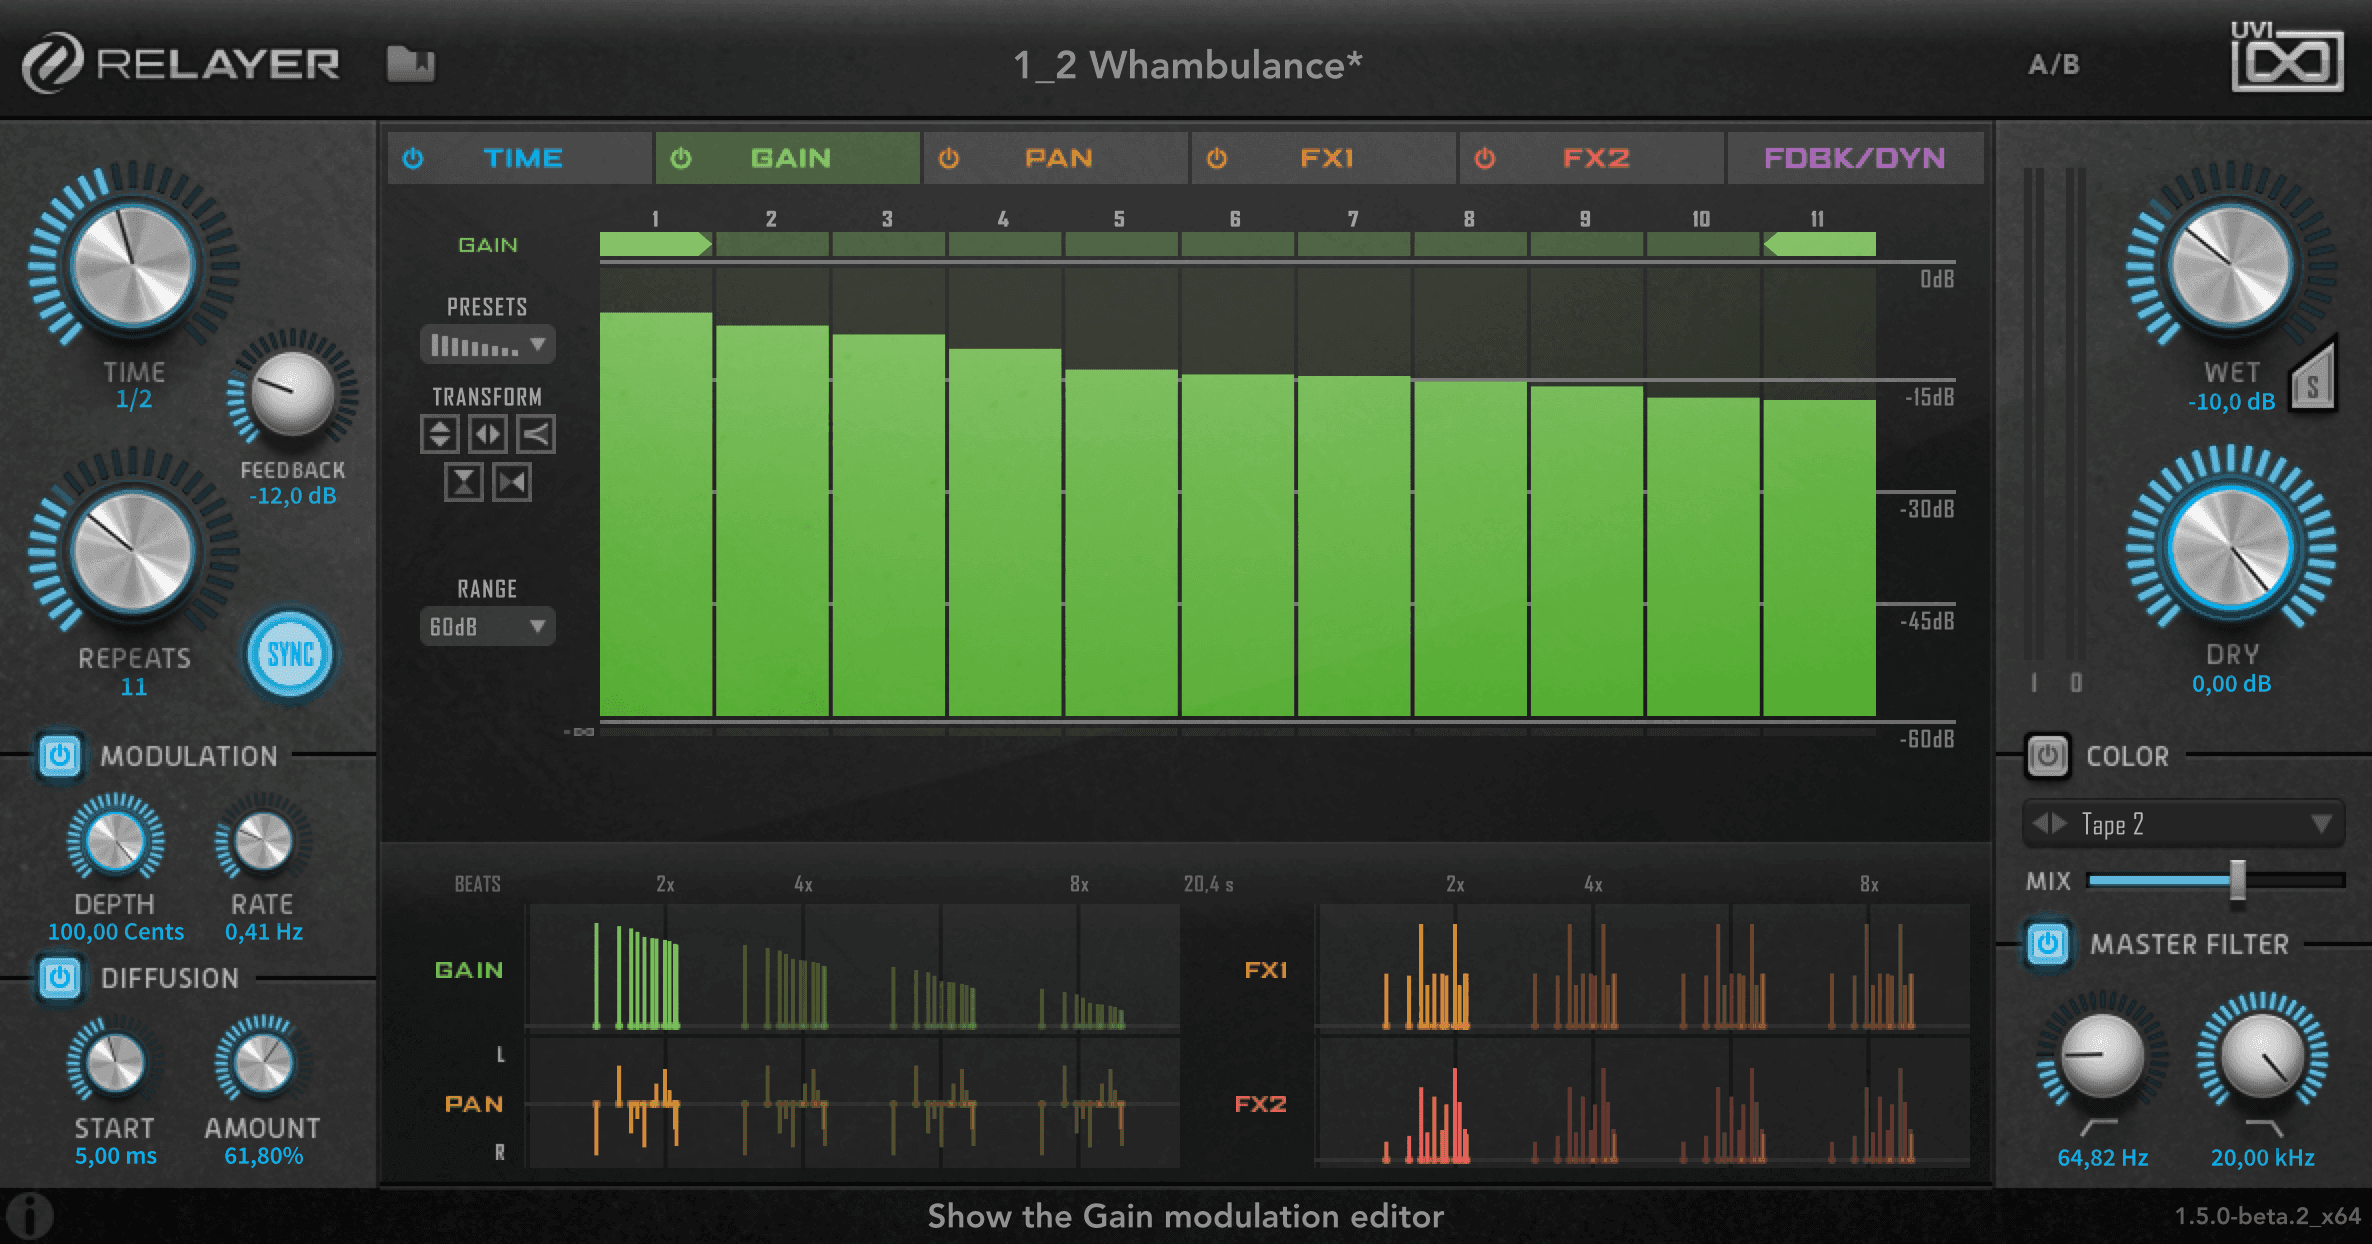2372x1244 pixels.
Task: Open the Range dropdown showing 60dB
Action: click(x=486, y=627)
